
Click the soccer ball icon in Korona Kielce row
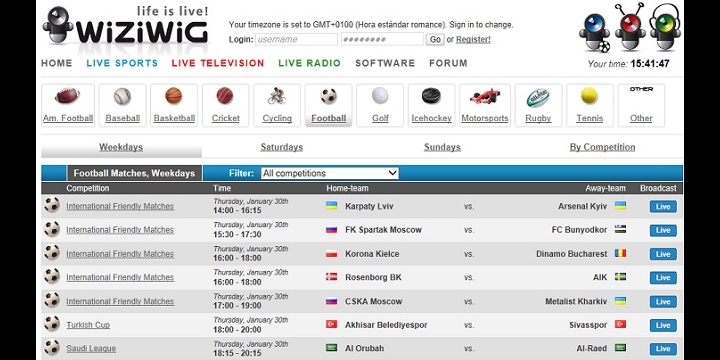(x=52, y=253)
